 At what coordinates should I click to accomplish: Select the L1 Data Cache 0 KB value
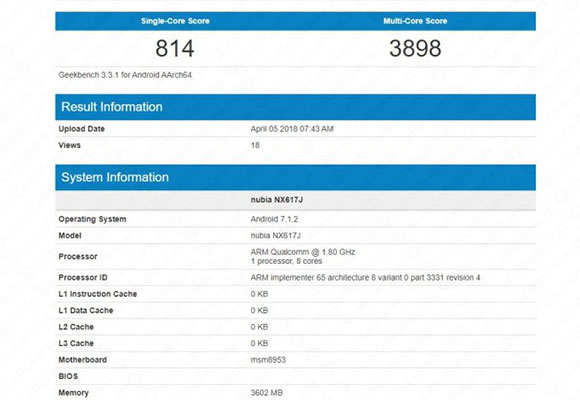(x=259, y=310)
